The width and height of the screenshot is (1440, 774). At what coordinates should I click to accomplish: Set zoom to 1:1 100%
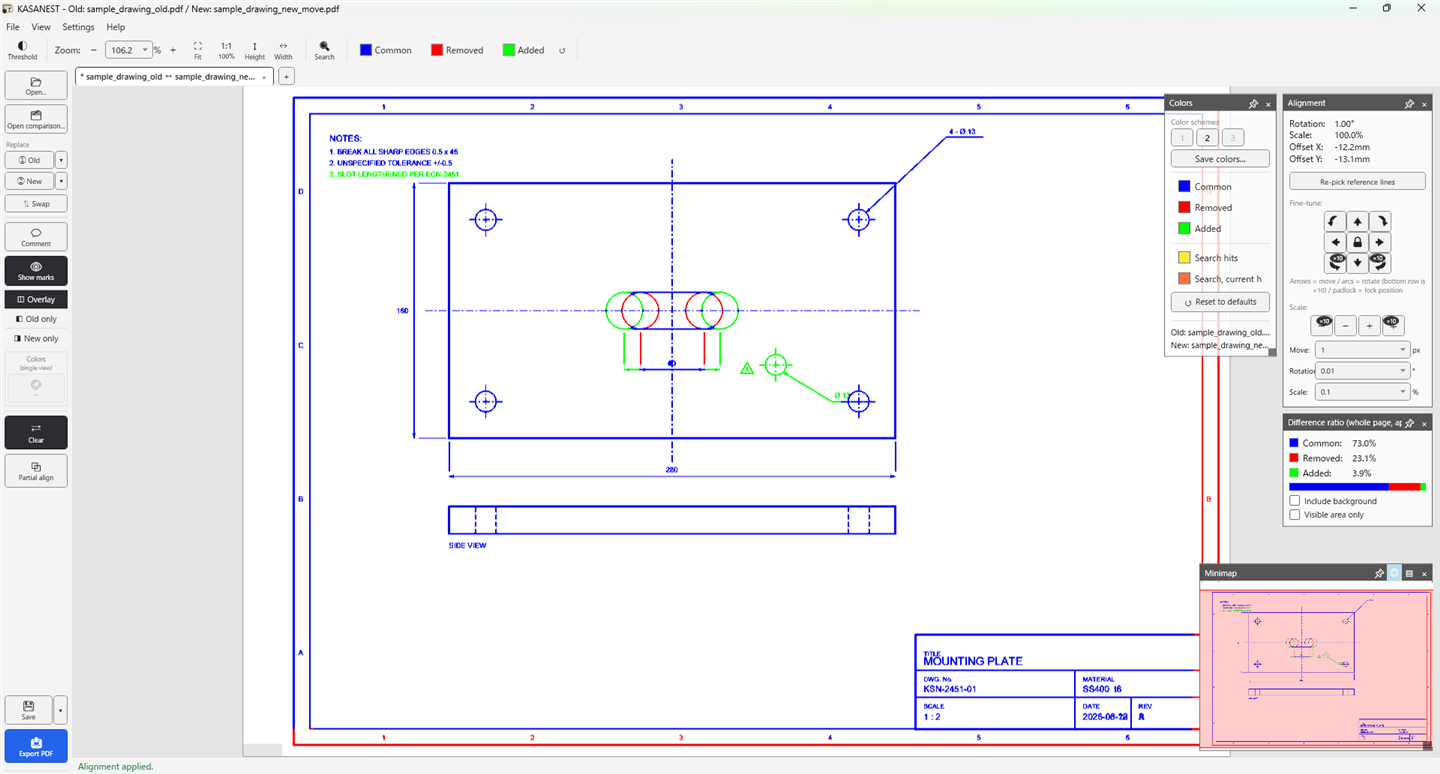click(x=226, y=50)
